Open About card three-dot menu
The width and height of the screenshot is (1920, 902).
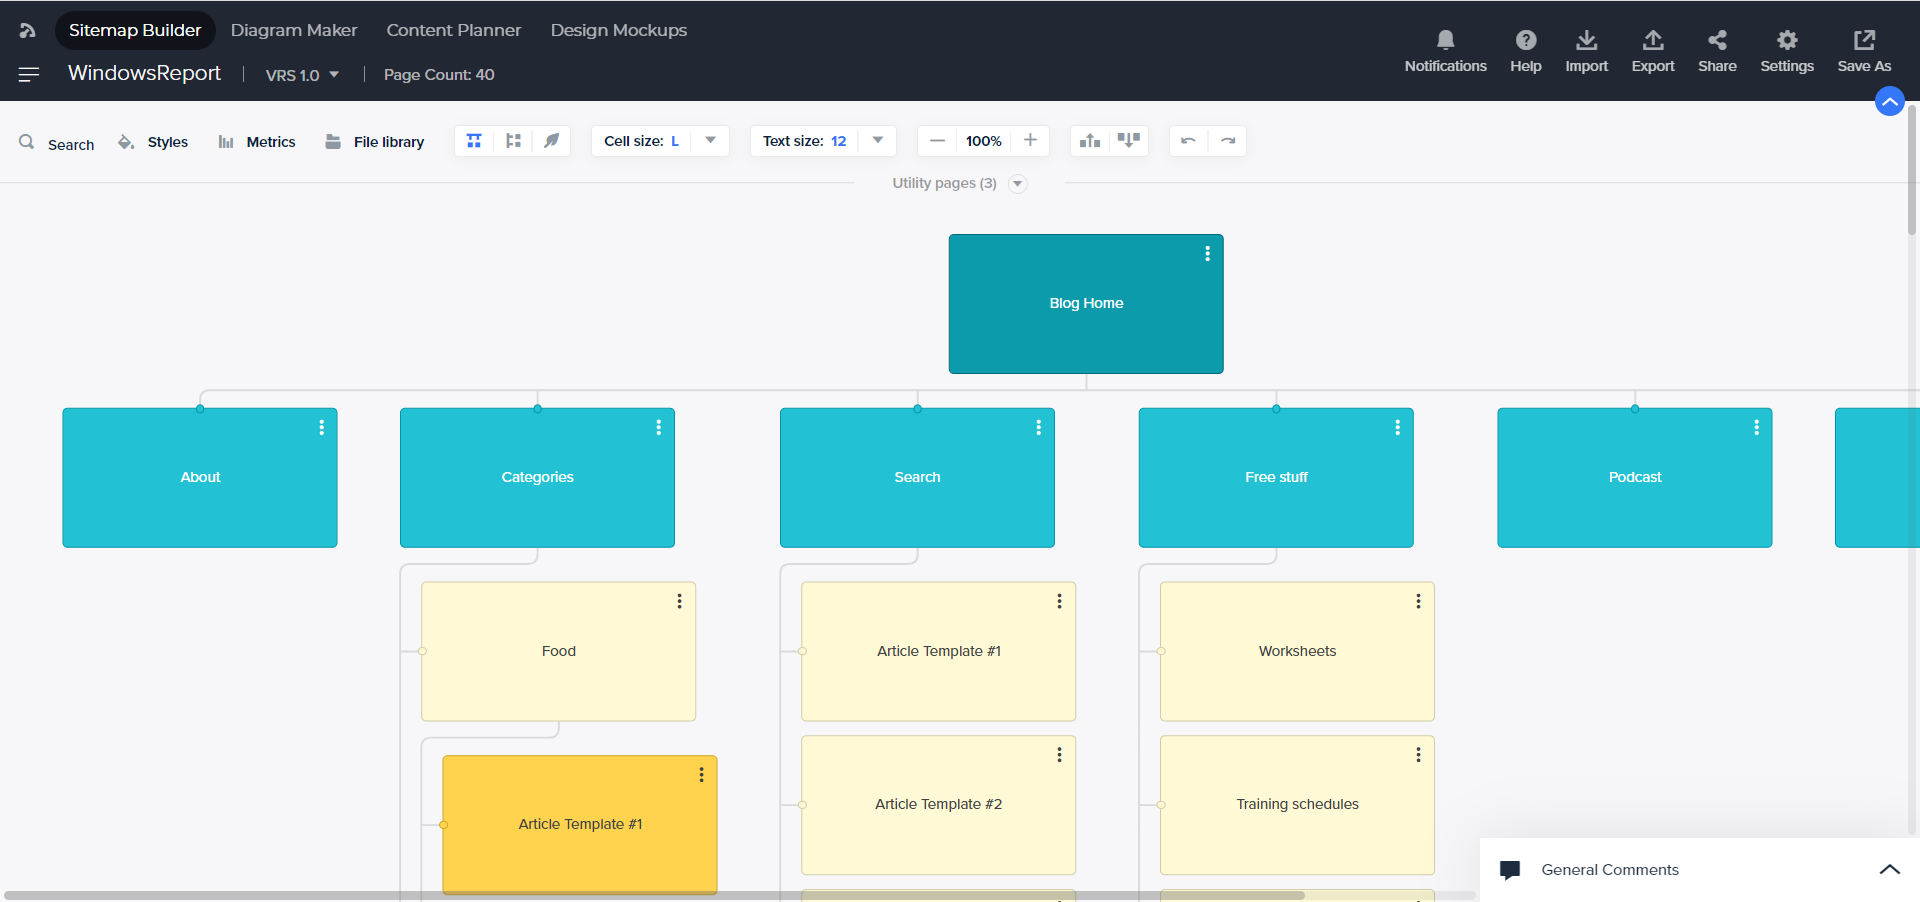point(321,427)
